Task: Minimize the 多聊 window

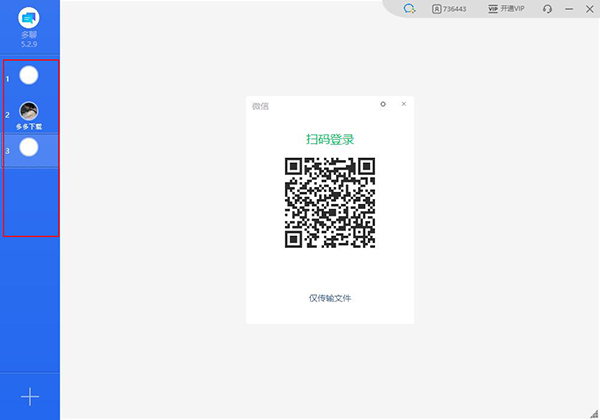Action: (x=569, y=9)
